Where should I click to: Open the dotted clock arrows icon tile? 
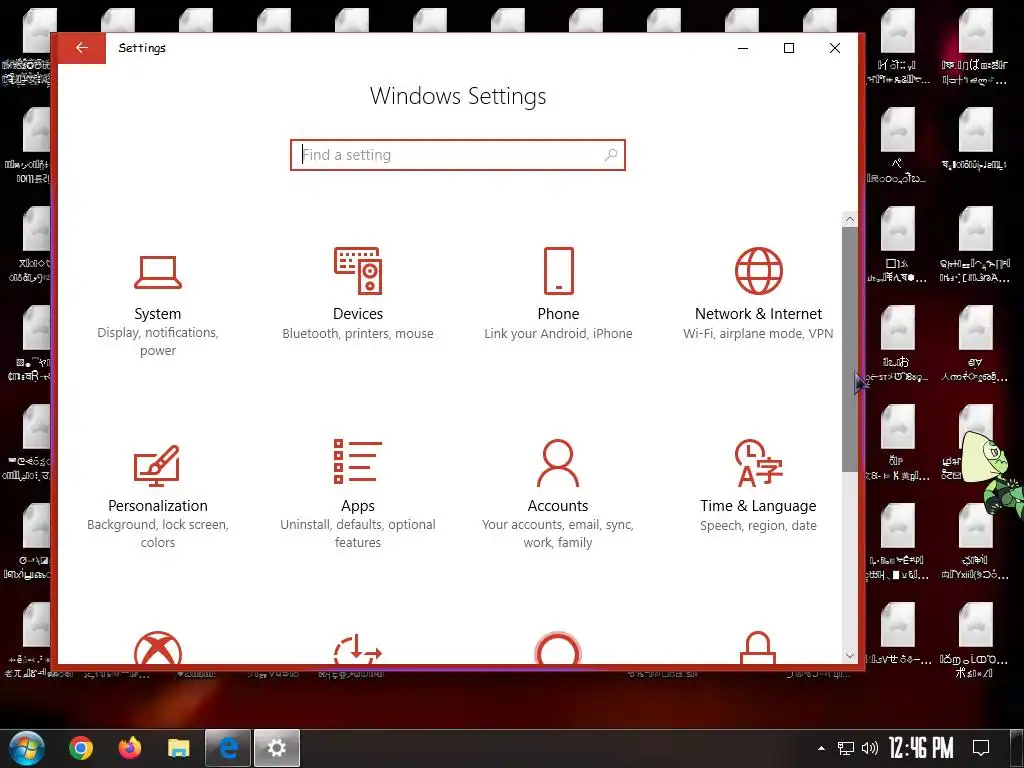click(358, 648)
